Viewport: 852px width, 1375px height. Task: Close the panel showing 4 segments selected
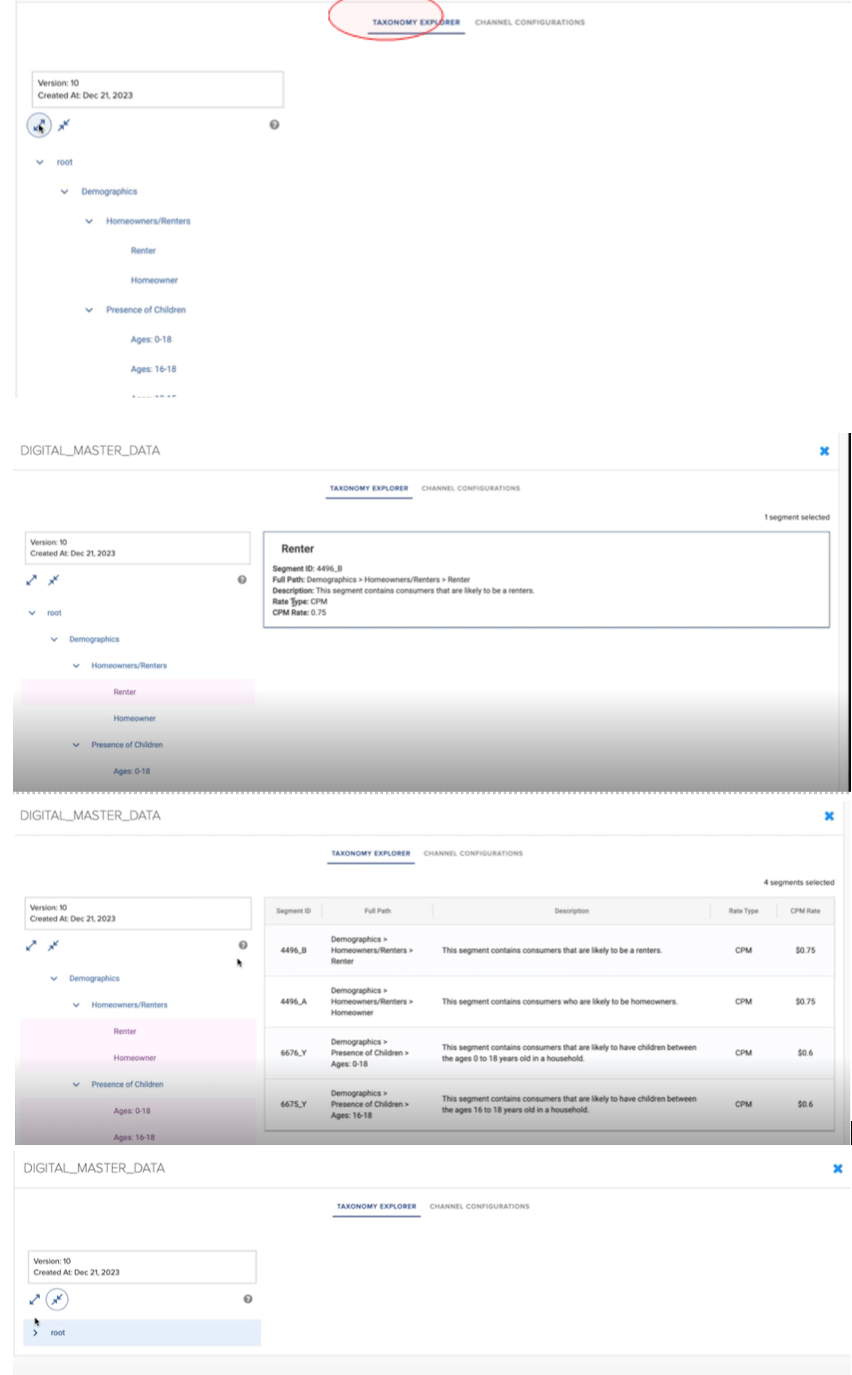[829, 816]
